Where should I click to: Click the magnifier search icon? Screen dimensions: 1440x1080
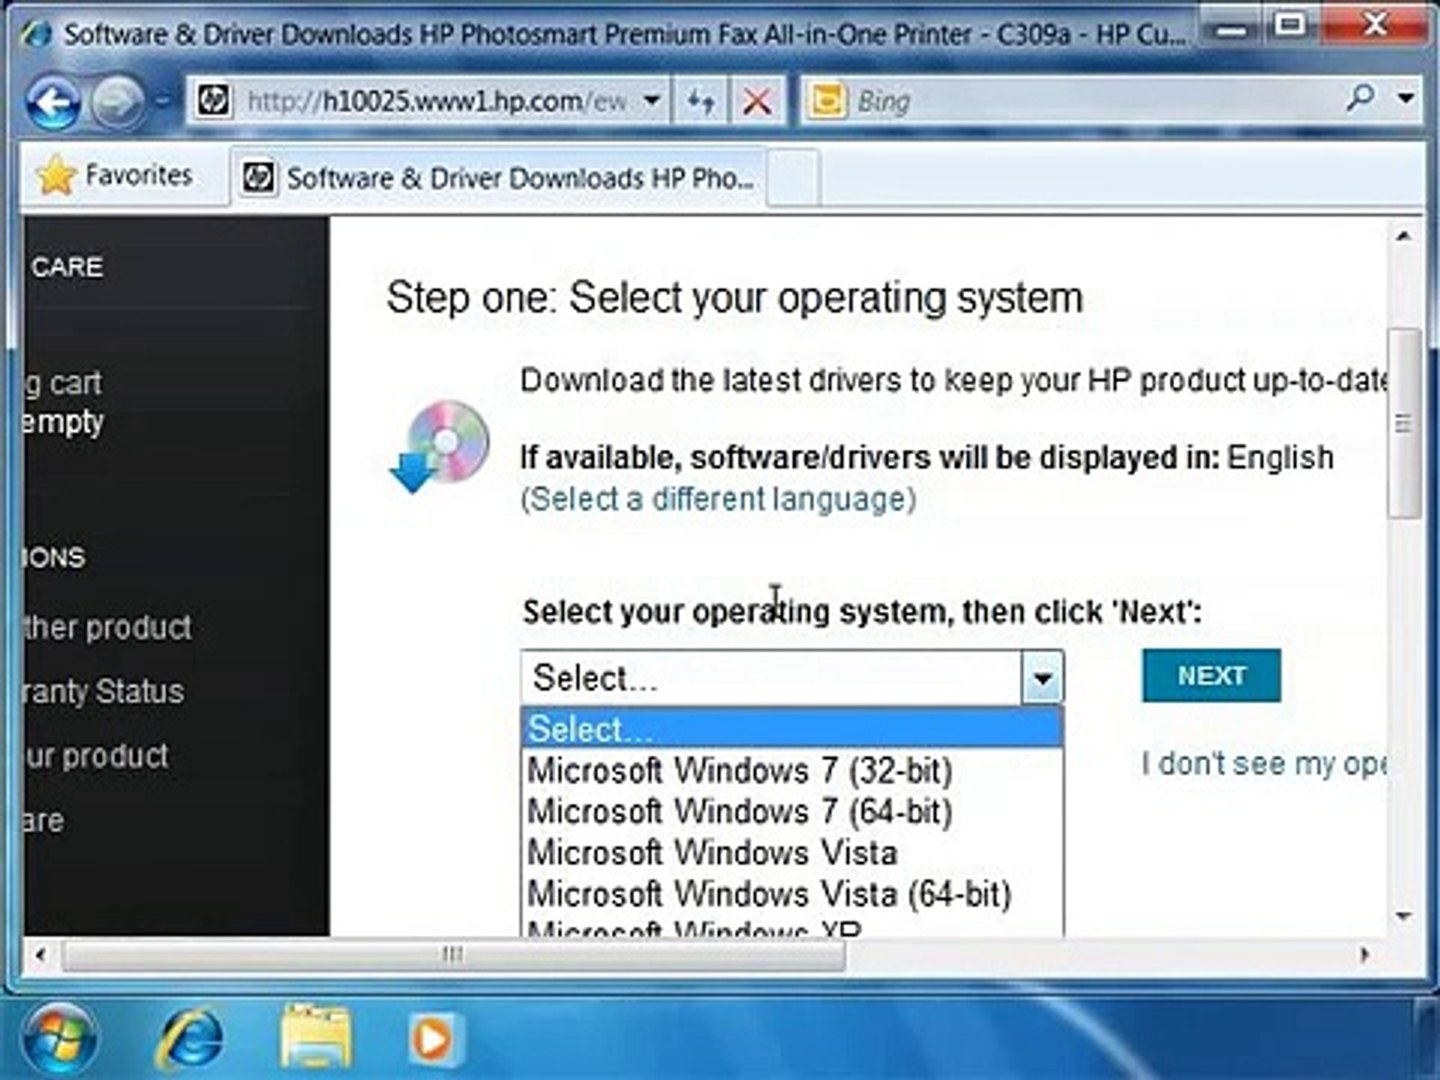pyautogui.click(x=1360, y=99)
